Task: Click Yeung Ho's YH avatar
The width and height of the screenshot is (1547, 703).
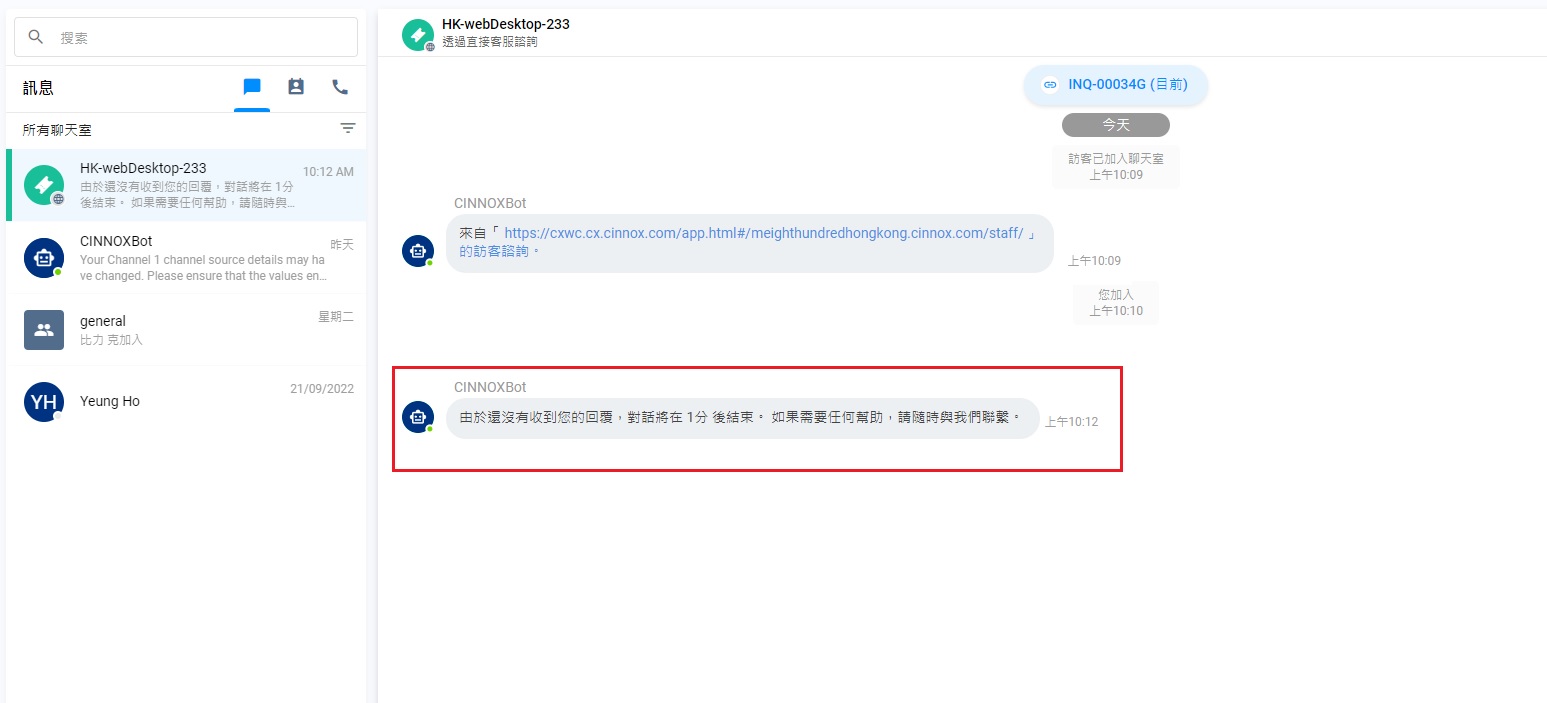Action: pos(43,401)
